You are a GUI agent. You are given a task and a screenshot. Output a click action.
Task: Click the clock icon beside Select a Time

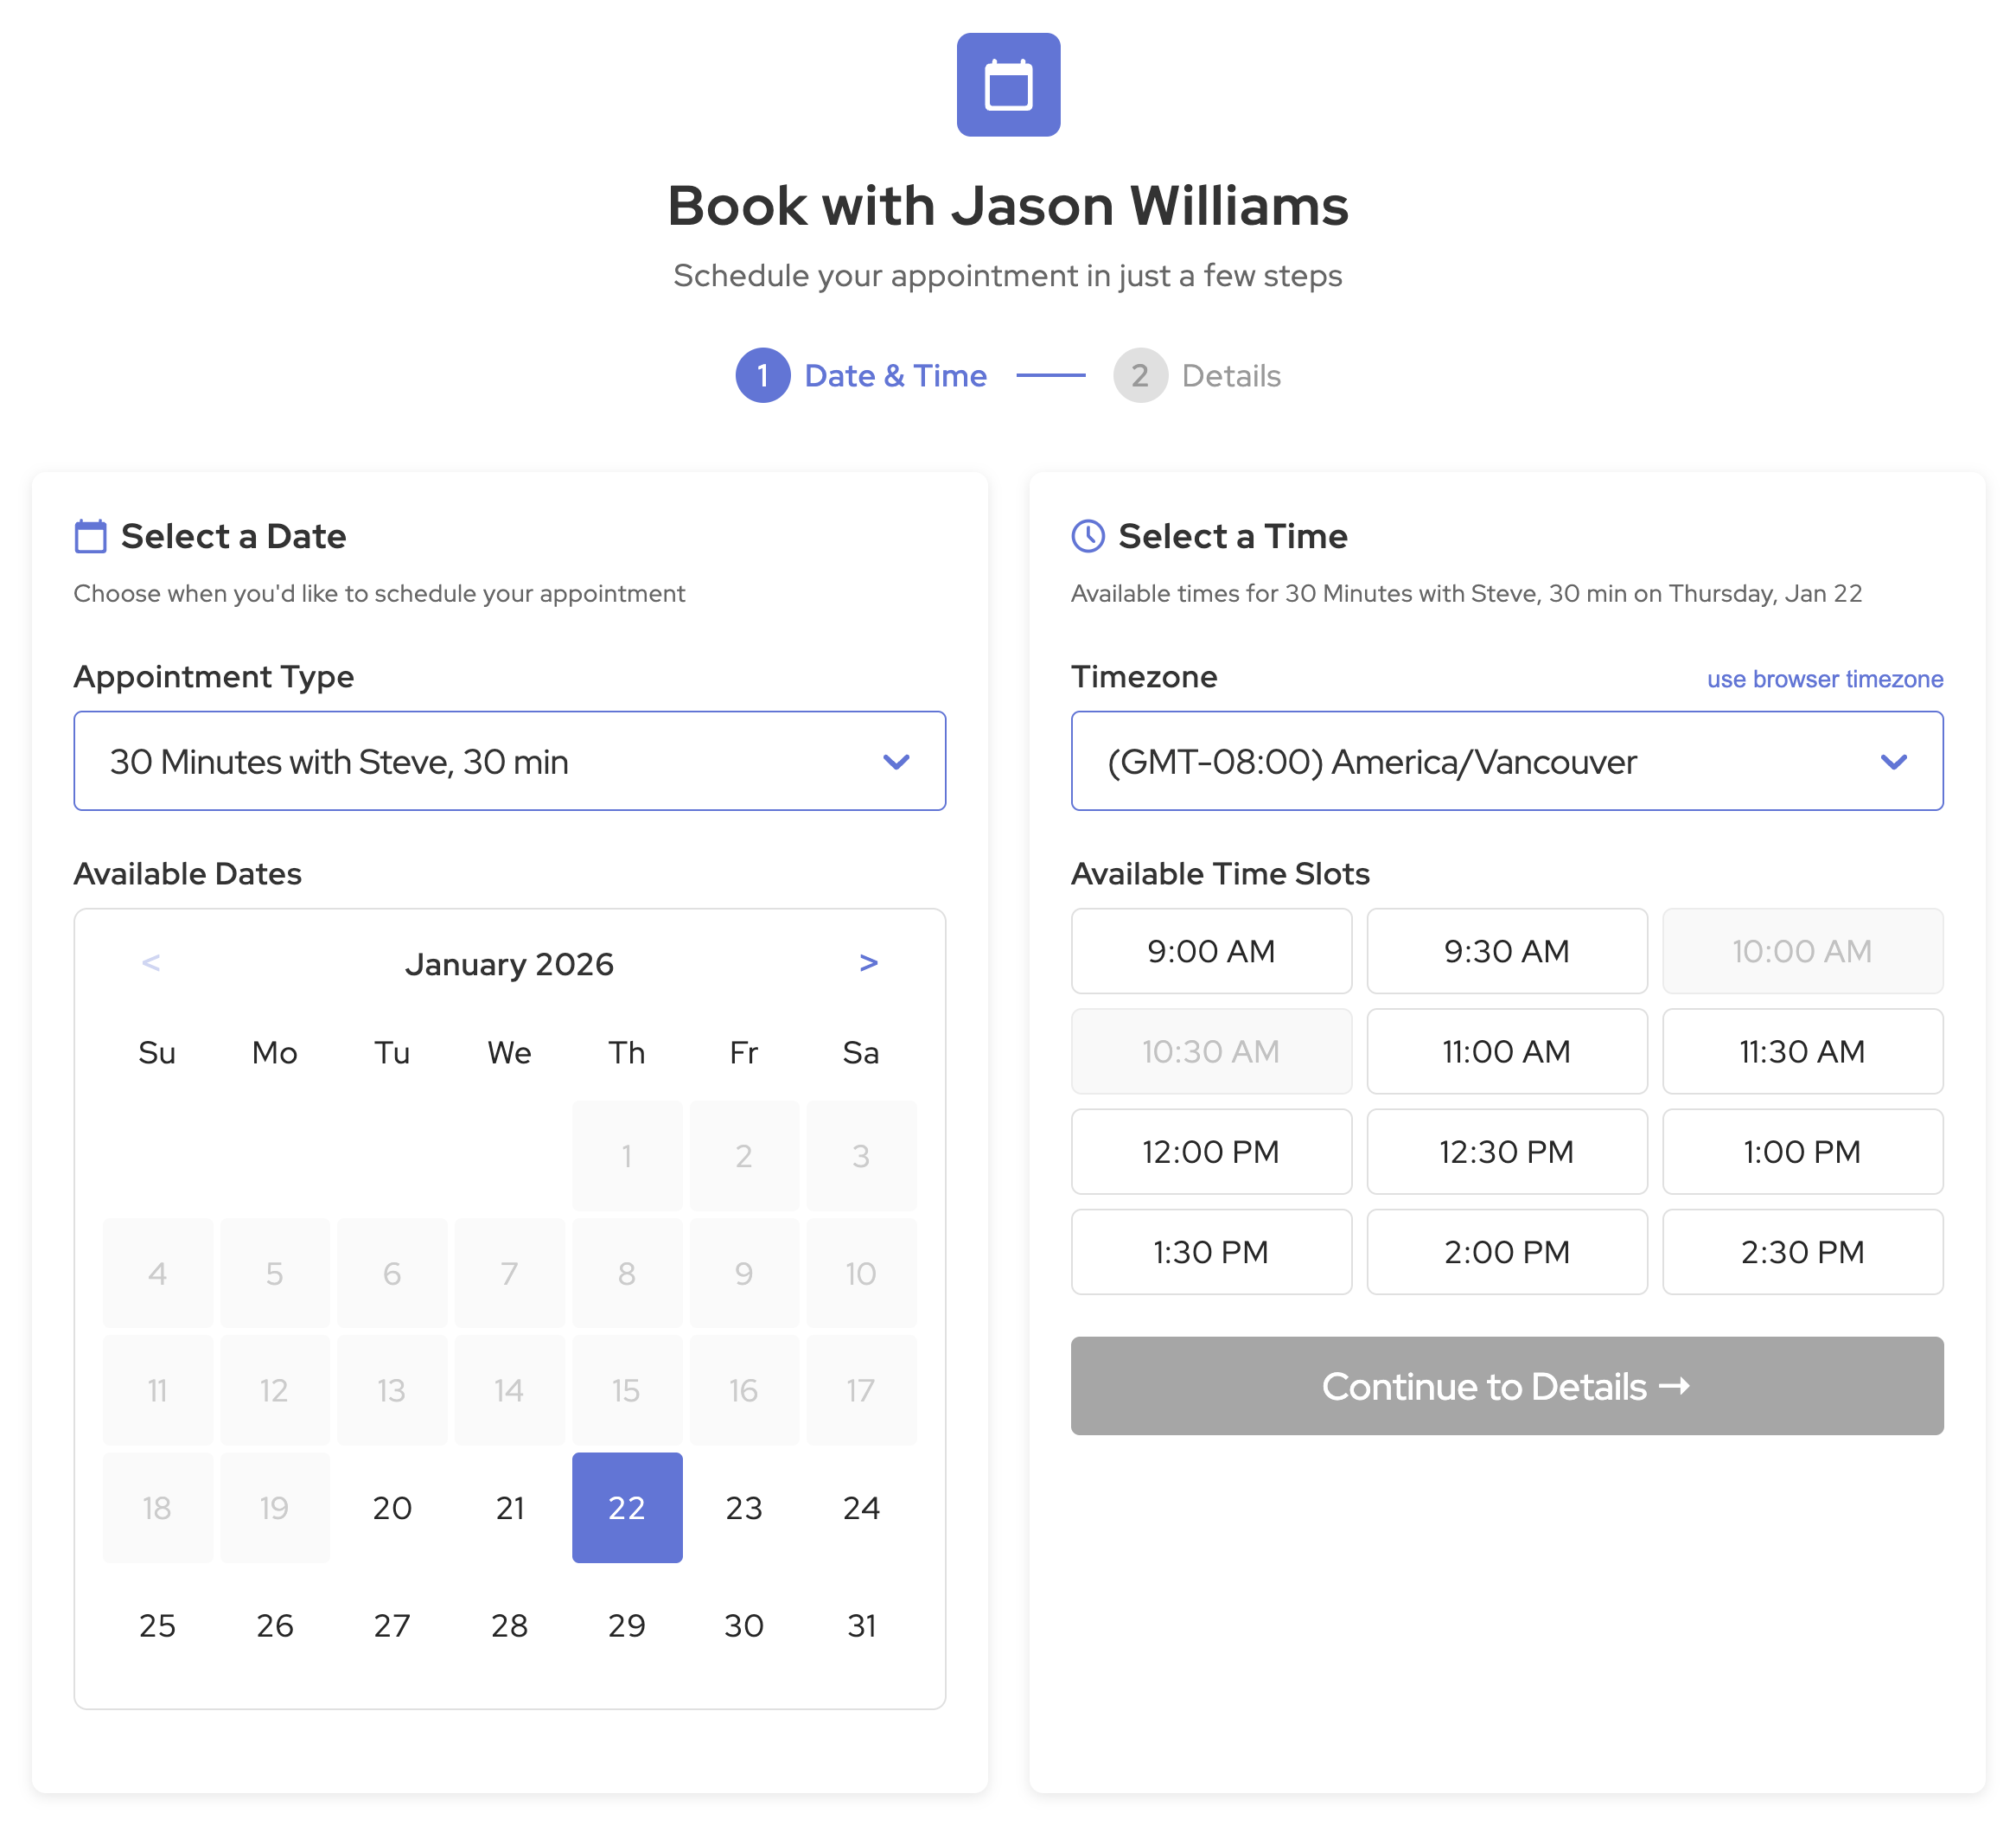click(x=1087, y=536)
